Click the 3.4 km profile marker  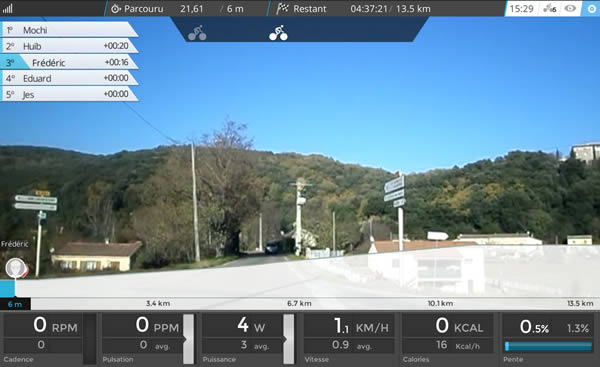click(x=158, y=303)
